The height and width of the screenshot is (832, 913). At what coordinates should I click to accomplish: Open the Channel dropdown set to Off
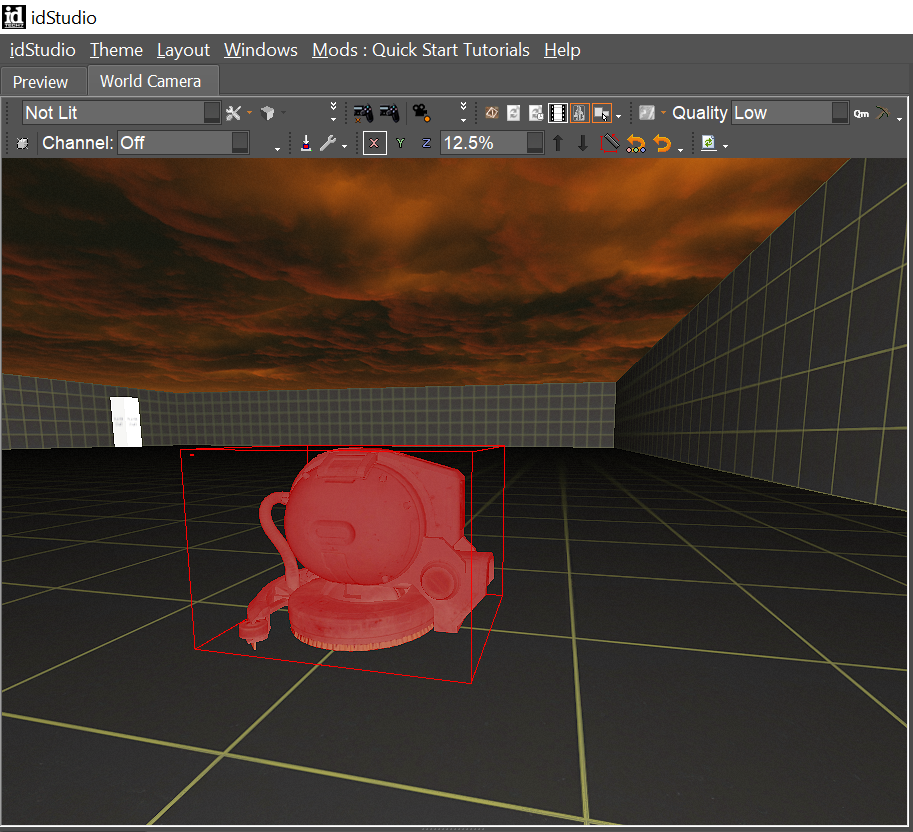point(184,143)
